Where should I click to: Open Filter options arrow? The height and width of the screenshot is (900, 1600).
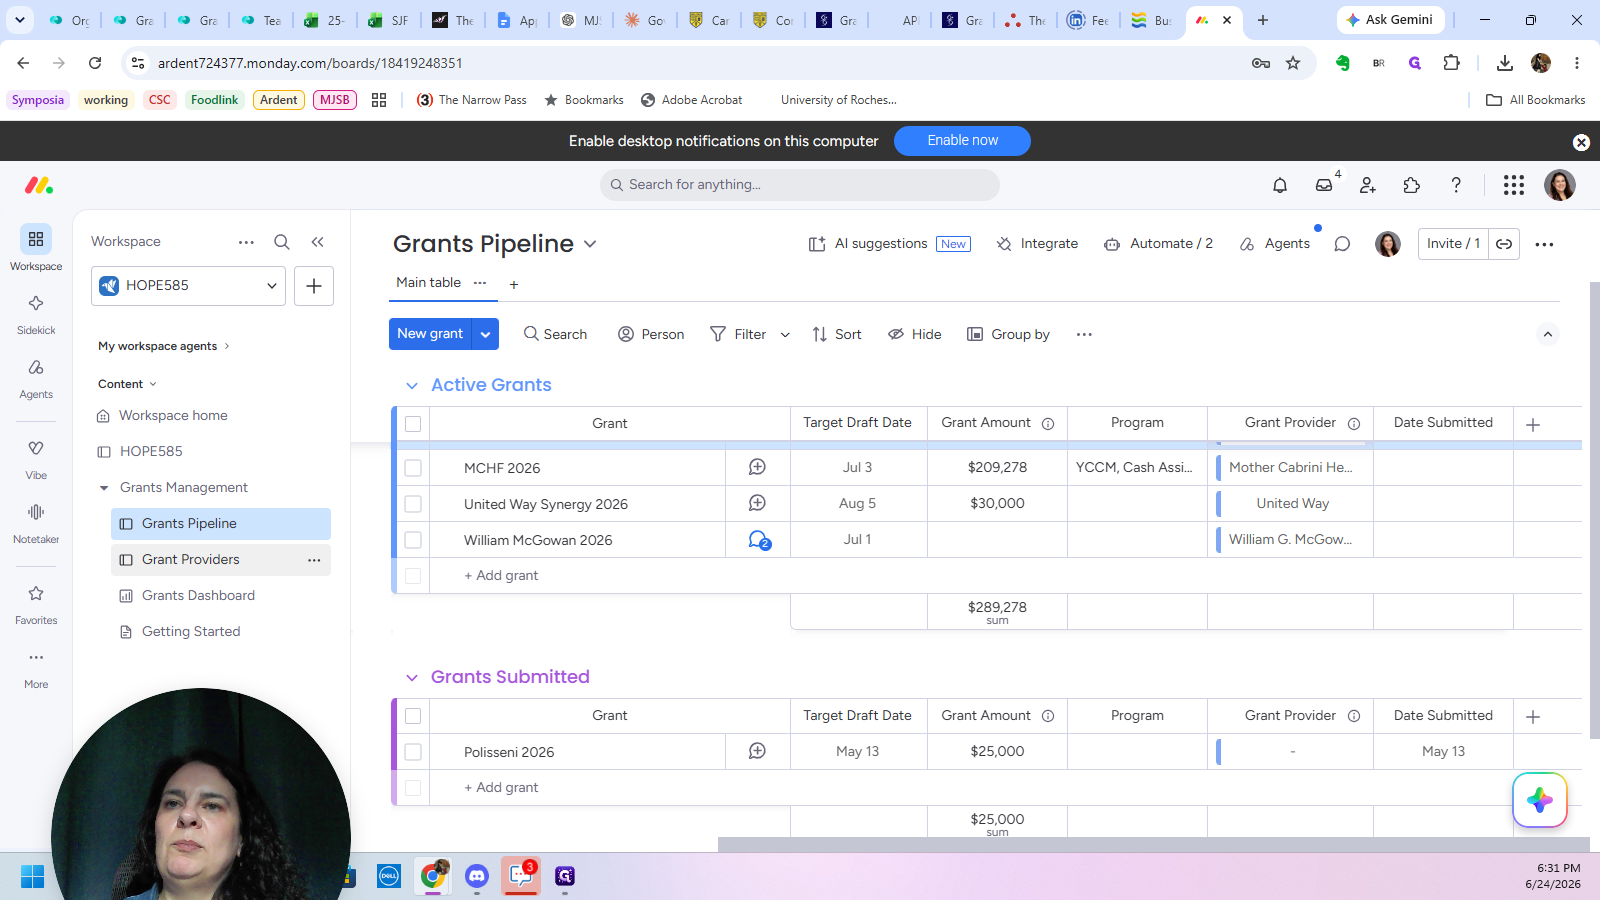[785, 335]
